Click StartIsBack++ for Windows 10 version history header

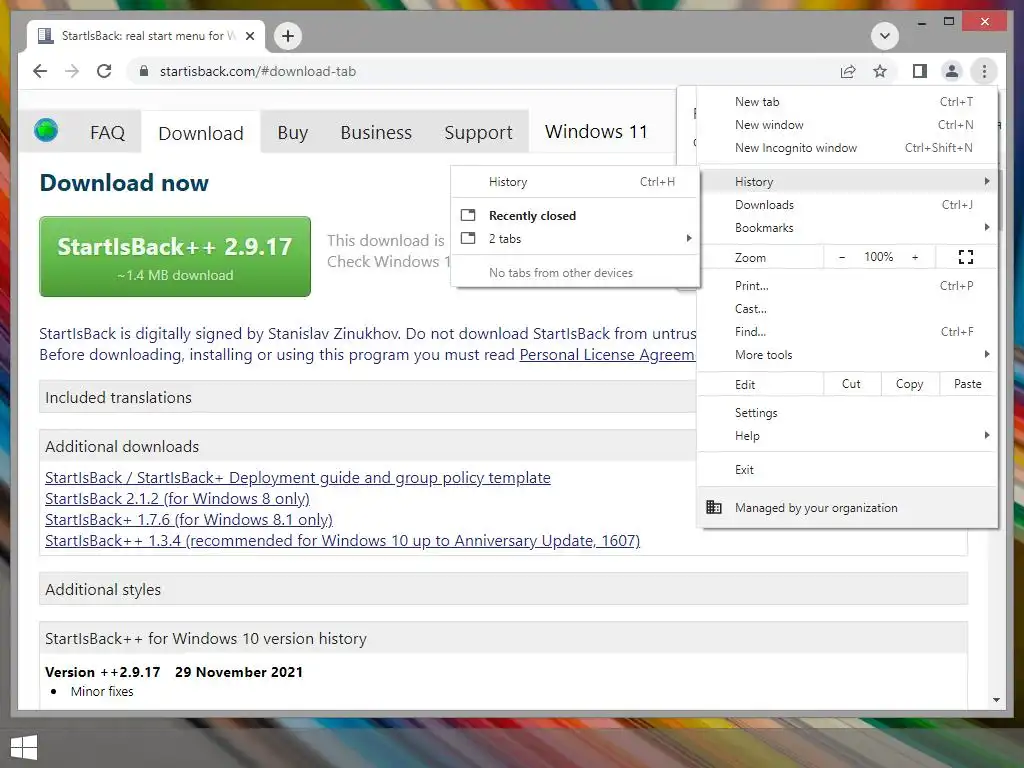[x=503, y=638]
